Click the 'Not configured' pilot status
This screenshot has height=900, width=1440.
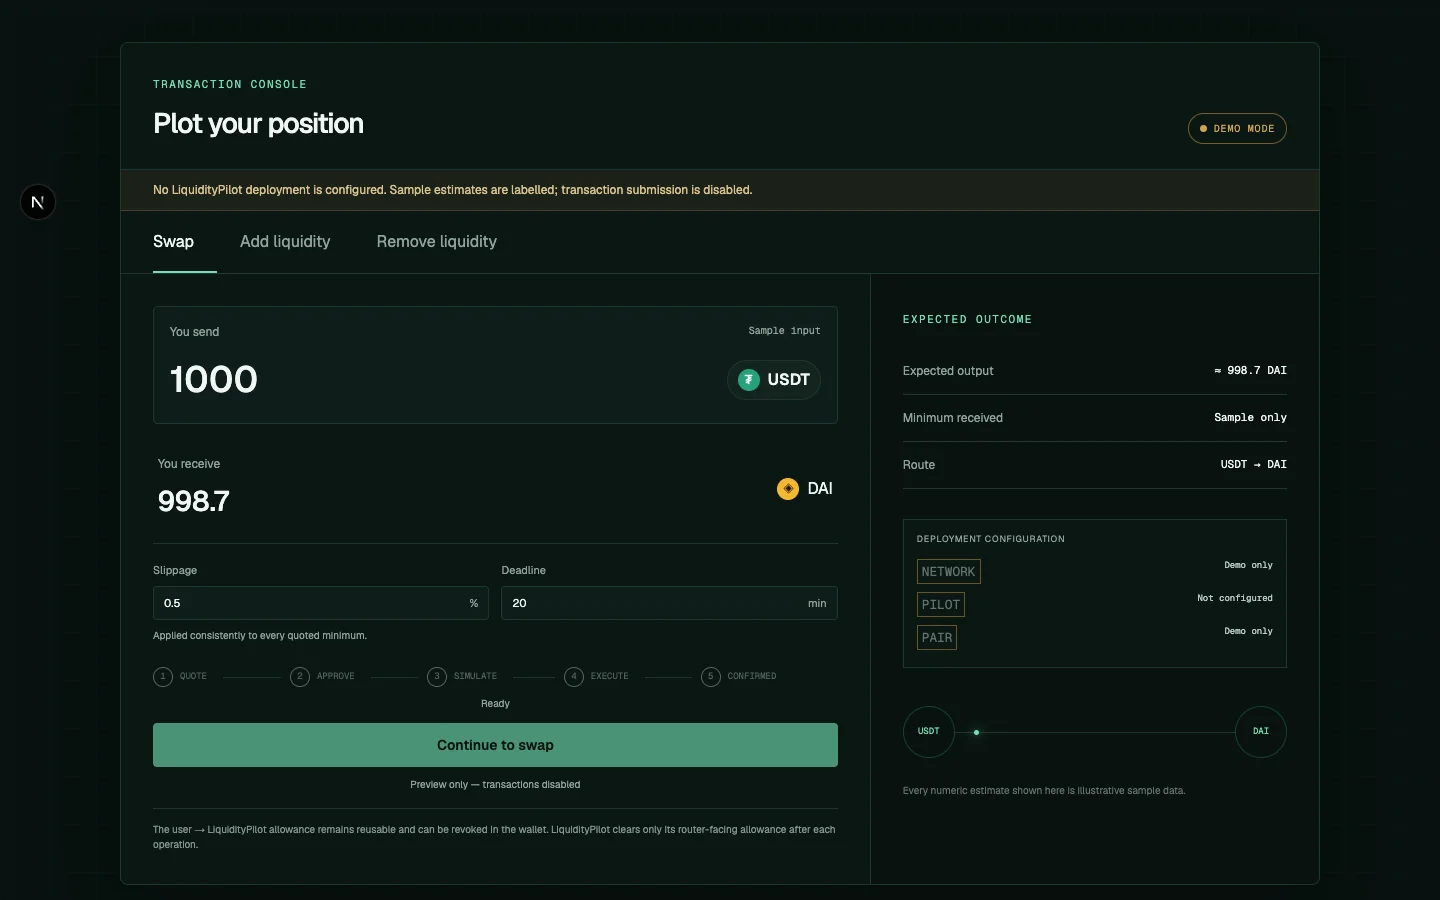pos(1235,598)
